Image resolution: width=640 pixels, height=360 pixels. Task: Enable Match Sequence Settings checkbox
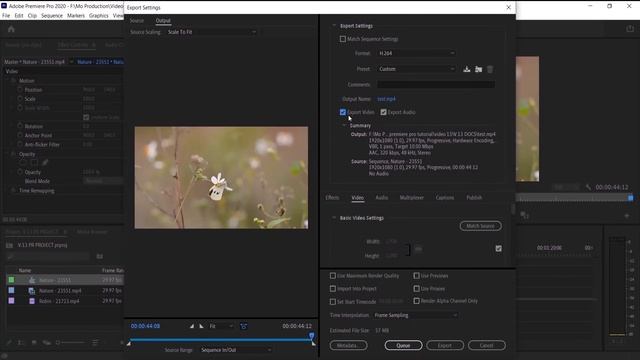tap(343, 39)
